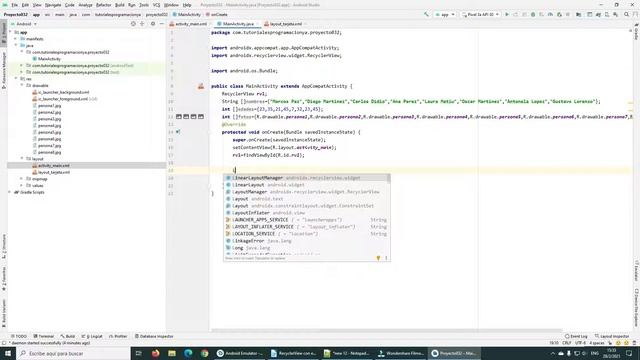This screenshot has height=360, width=640.
Task: Open the Build Variants side tab
Action: point(4,313)
